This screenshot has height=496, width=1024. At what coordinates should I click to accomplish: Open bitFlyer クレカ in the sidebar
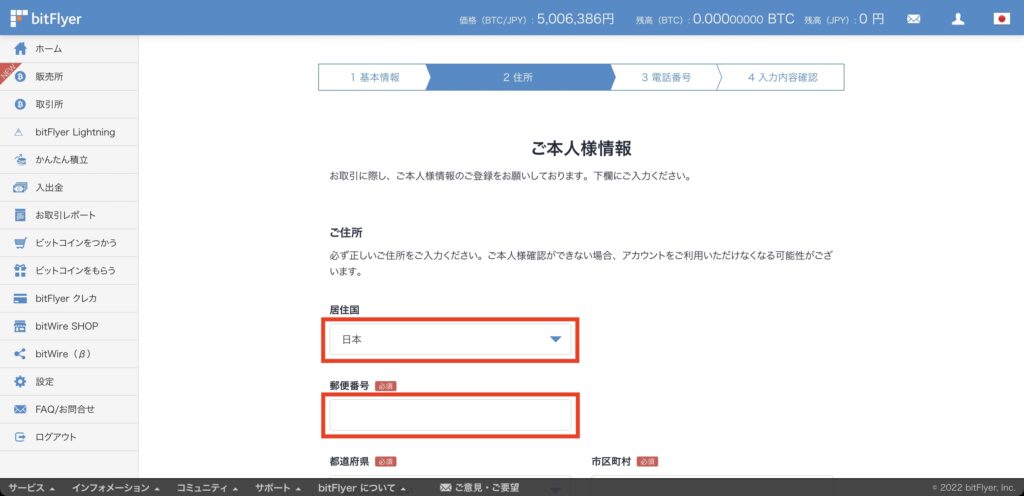[x=69, y=298]
